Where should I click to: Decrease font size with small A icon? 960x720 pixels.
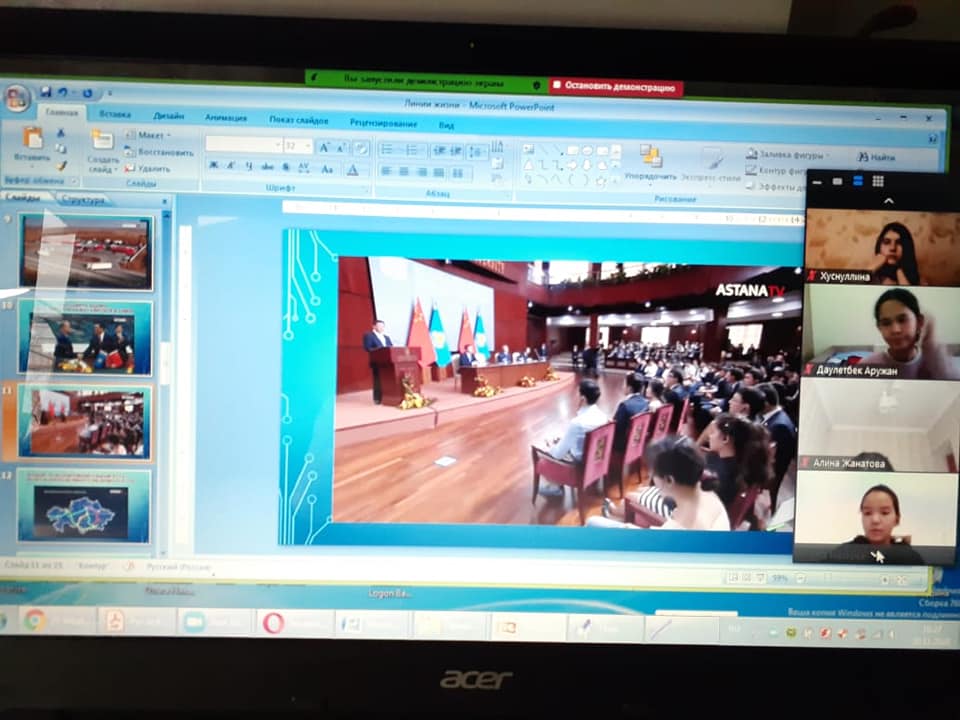pyautogui.click(x=342, y=148)
